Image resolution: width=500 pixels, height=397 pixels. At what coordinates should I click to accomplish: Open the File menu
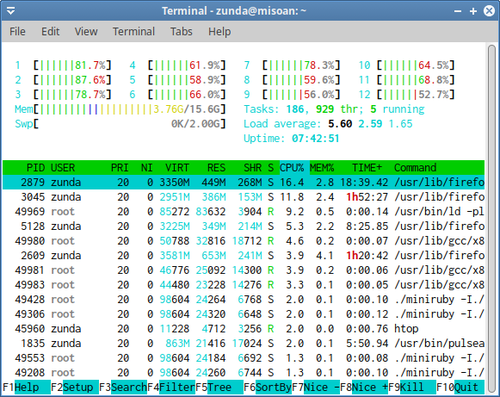pos(17,32)
